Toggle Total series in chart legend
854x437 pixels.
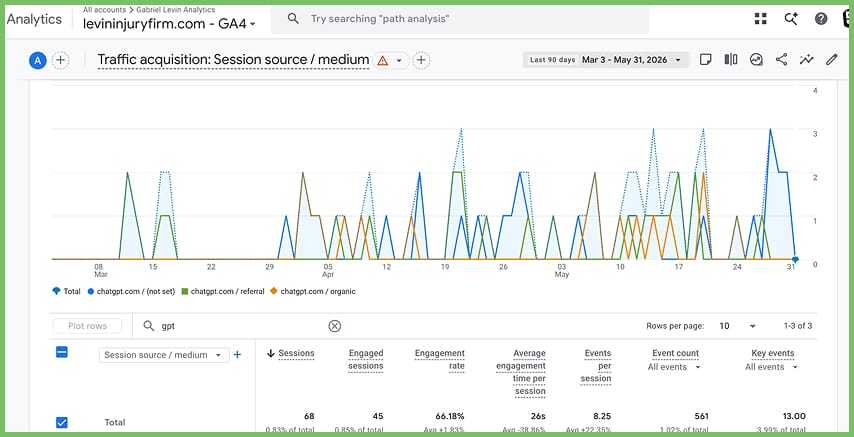pyautogui.click(x=66, y=292)
